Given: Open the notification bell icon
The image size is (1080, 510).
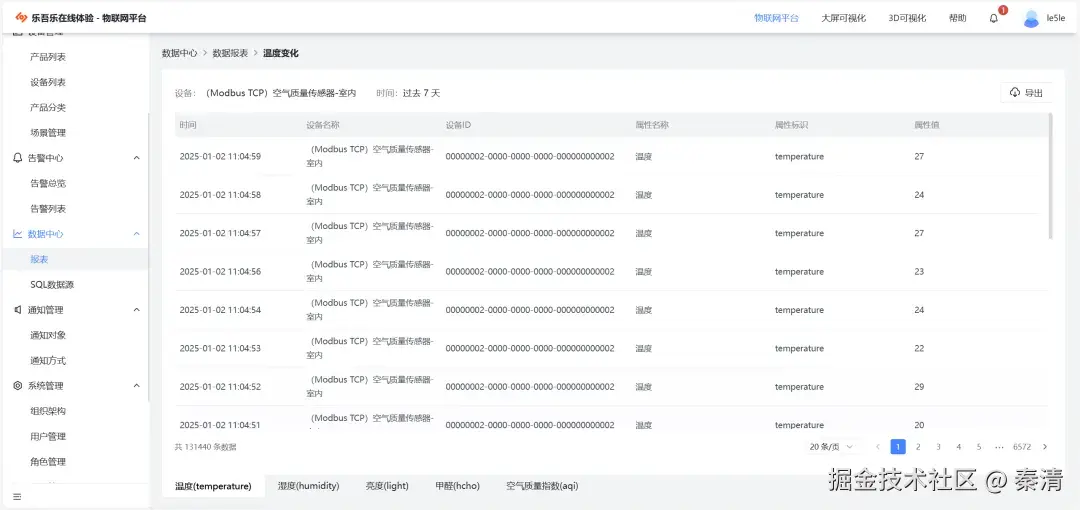Looking at the screenshot, I should pos(993,19).
